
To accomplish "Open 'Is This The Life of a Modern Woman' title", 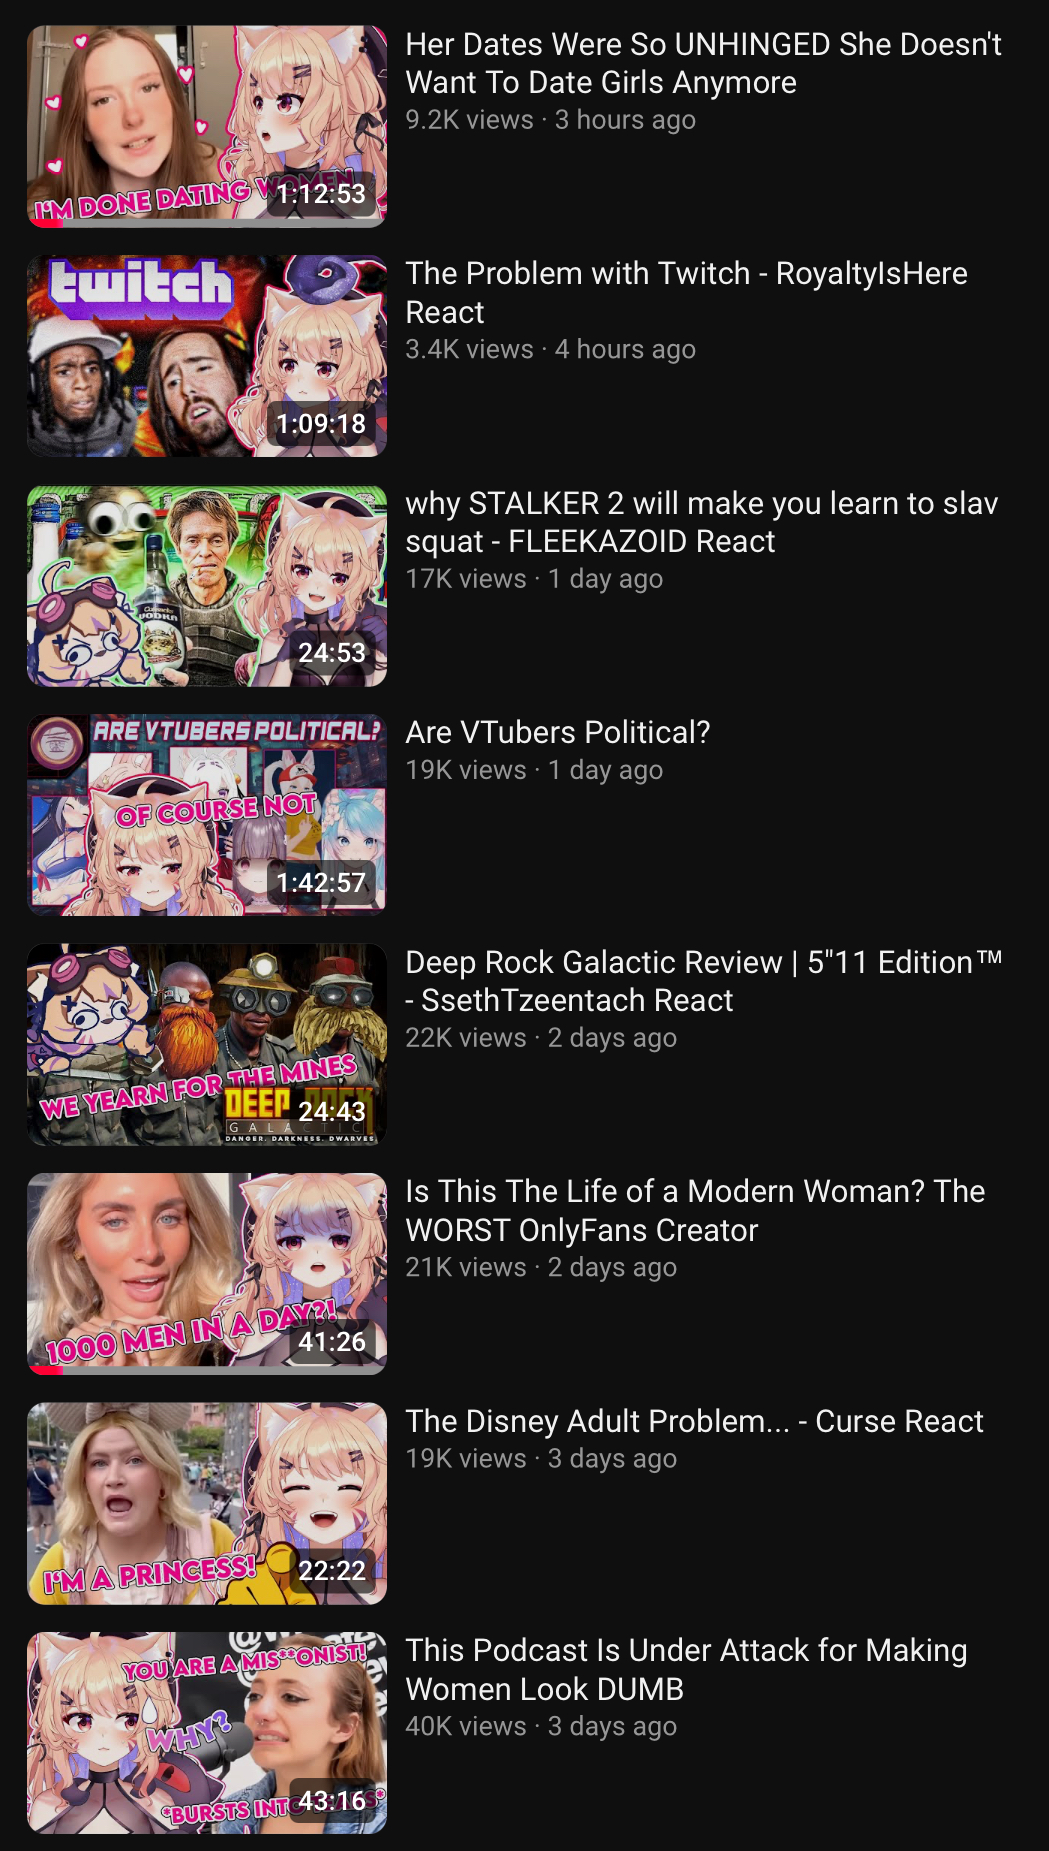I will [x=695, y=1210].
